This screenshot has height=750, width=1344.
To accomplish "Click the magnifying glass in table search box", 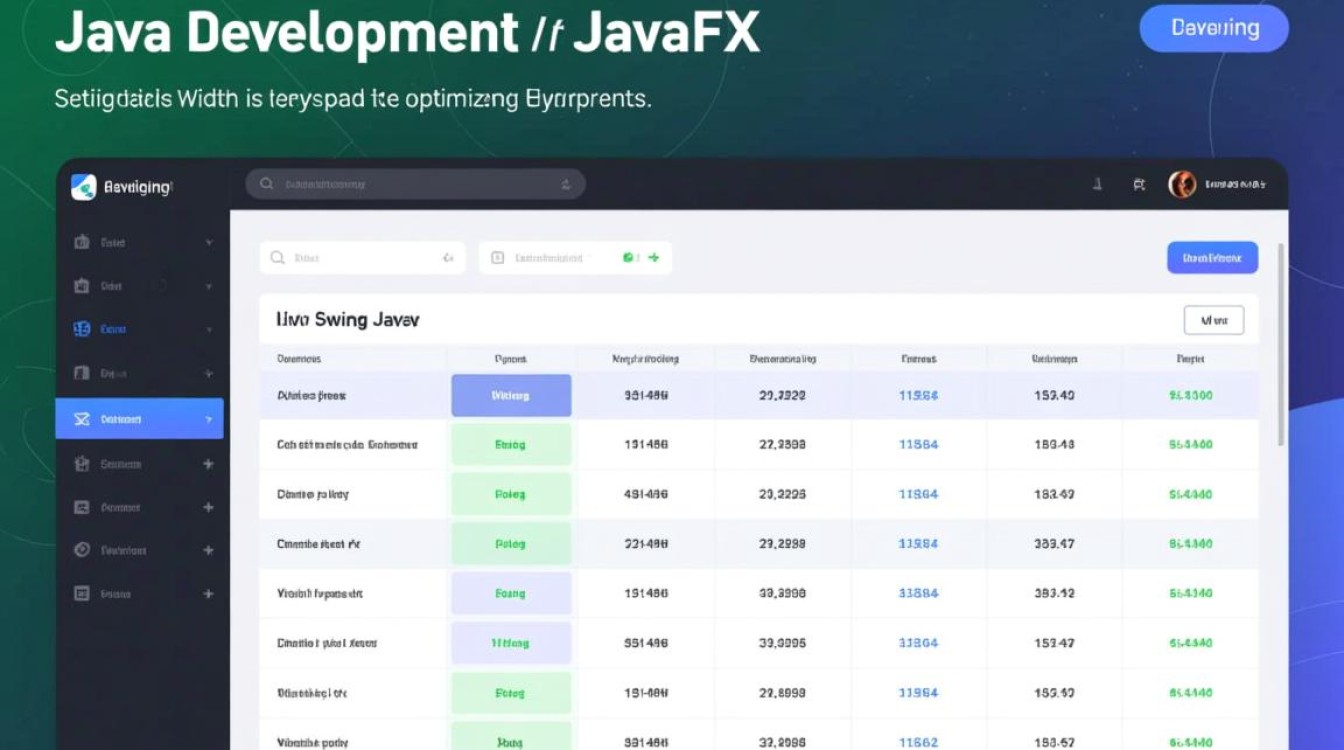I will point(277,257).
